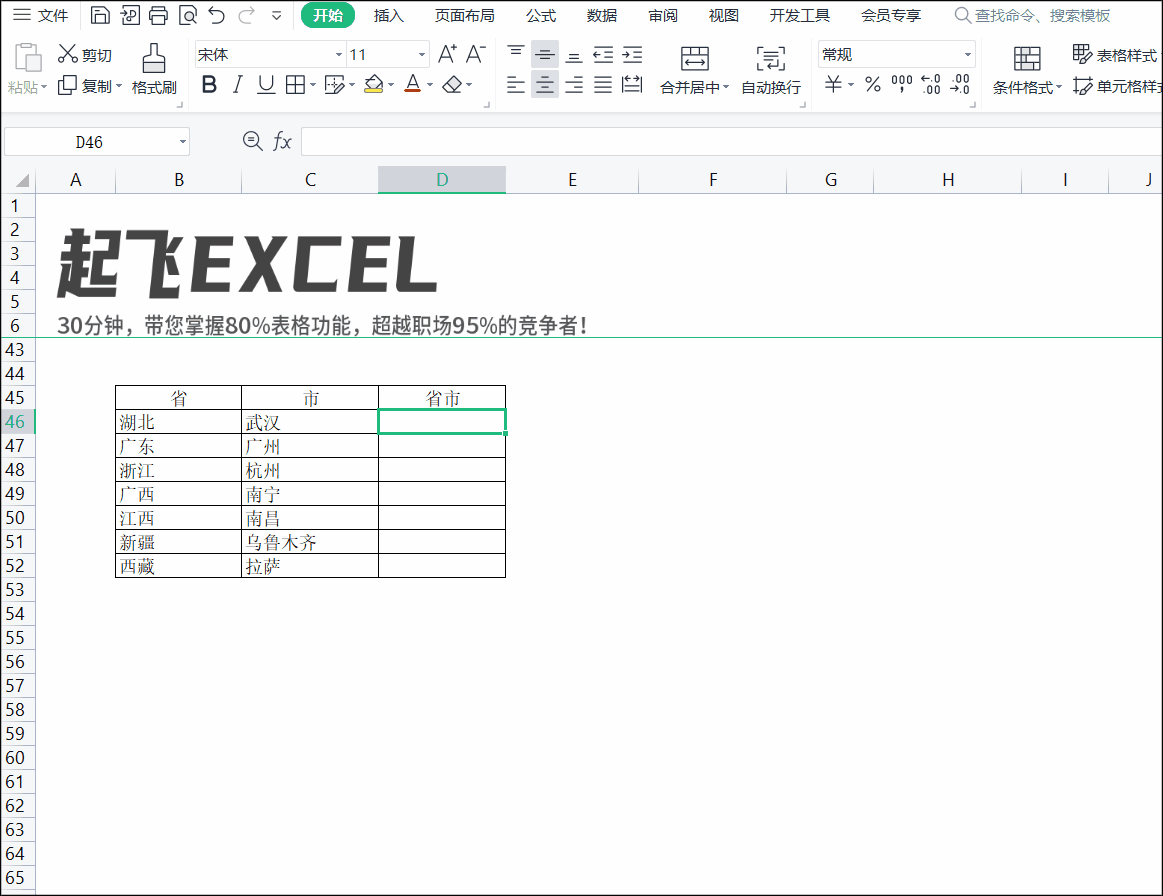Switch to the 插入 tab

(389, 15)
